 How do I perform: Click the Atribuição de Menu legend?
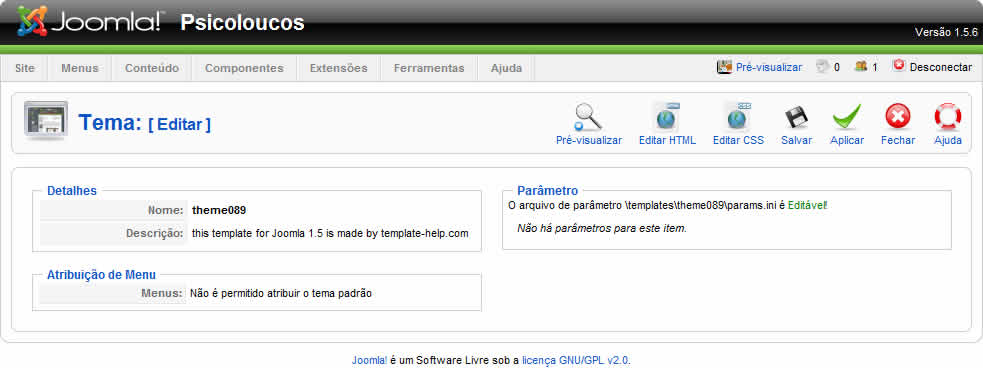click(x=101, y=274)
